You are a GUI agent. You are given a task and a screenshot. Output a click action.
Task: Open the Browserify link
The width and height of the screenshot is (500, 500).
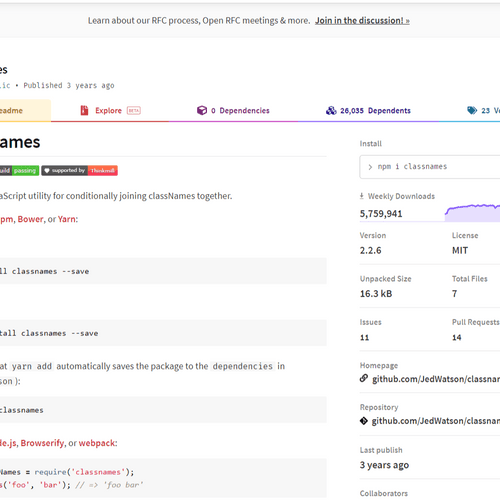(x=42, y=443)
